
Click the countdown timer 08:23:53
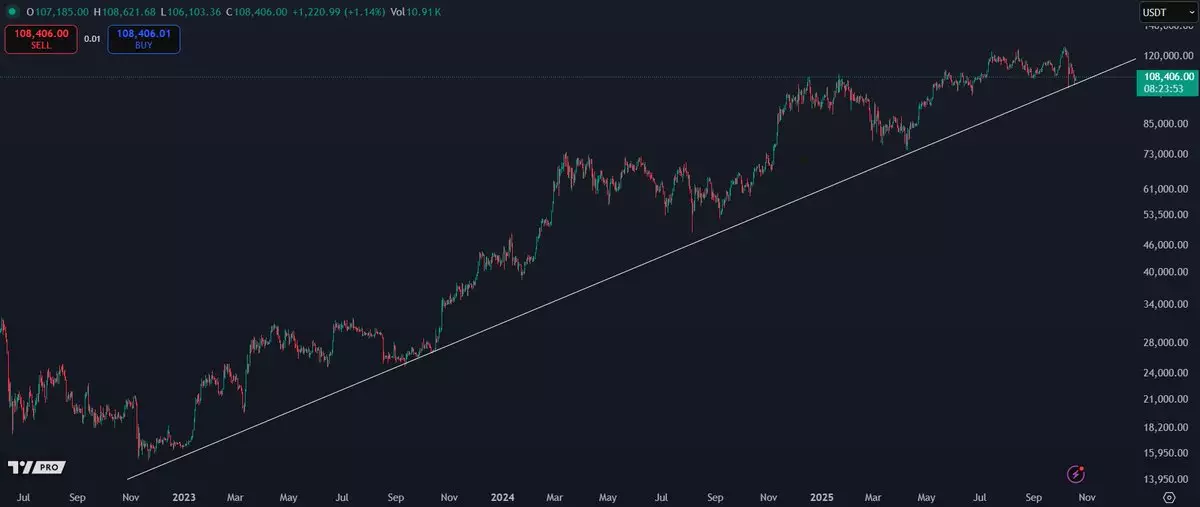pyautogui.click(x=1166, y=89)
